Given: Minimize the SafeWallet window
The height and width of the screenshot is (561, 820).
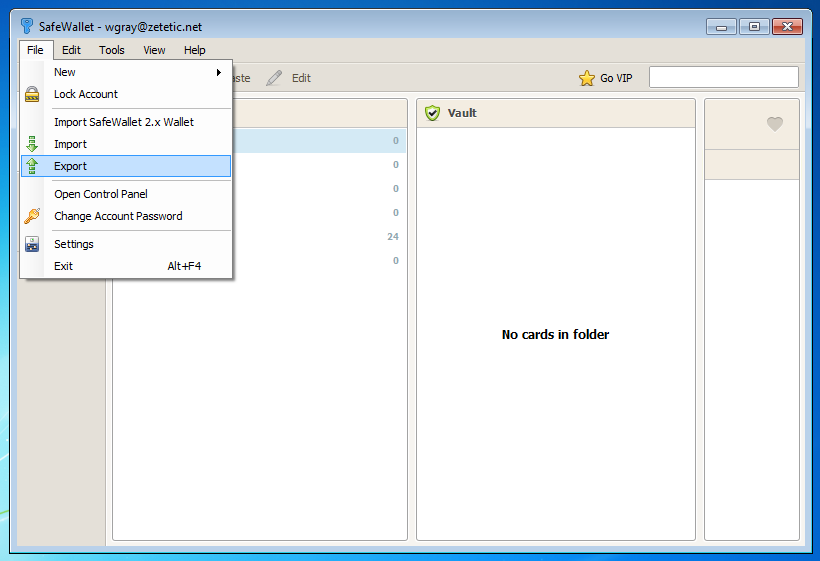Looking at the screenshot, I should click(721, 27).
